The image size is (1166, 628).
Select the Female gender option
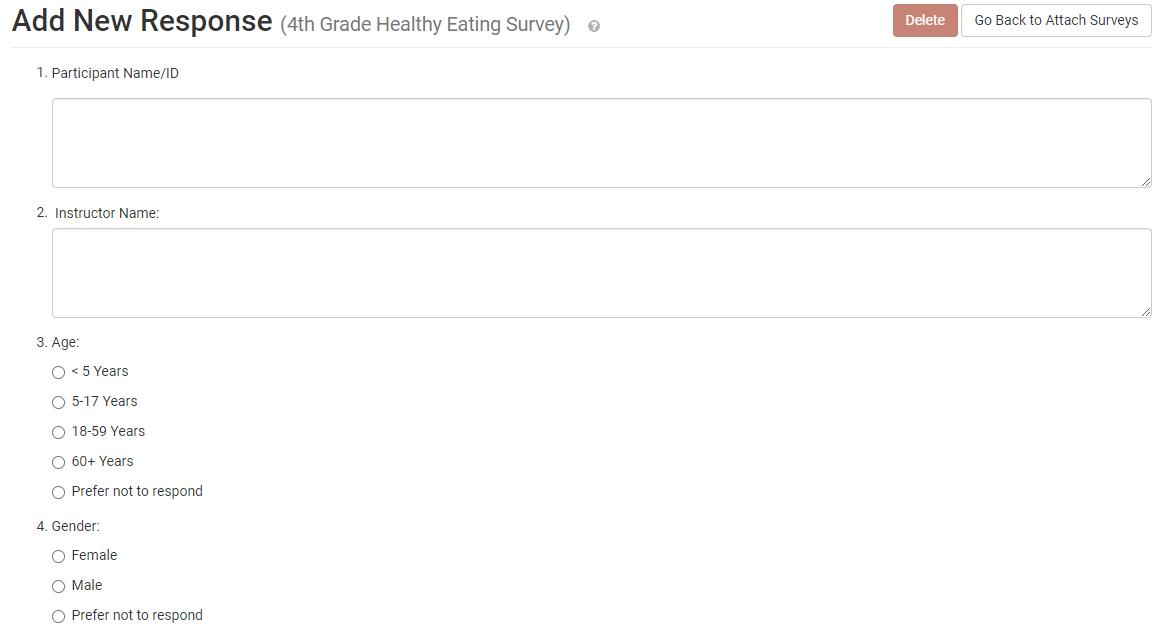click(x=58, y=556)
